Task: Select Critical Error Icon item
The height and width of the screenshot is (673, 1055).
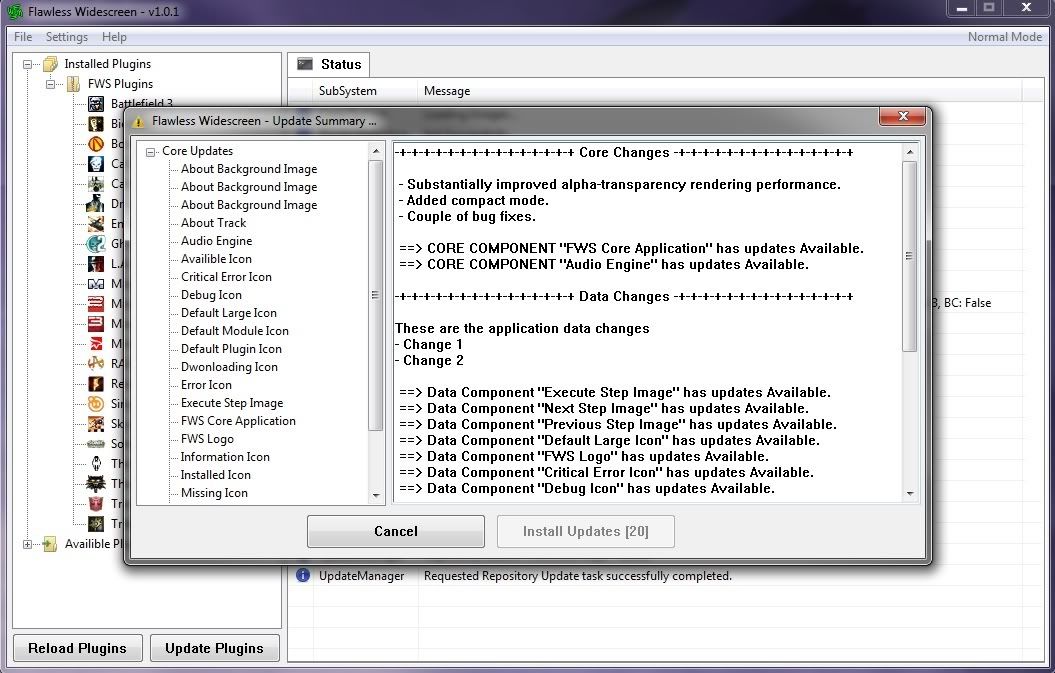Action: click(226, 277)
